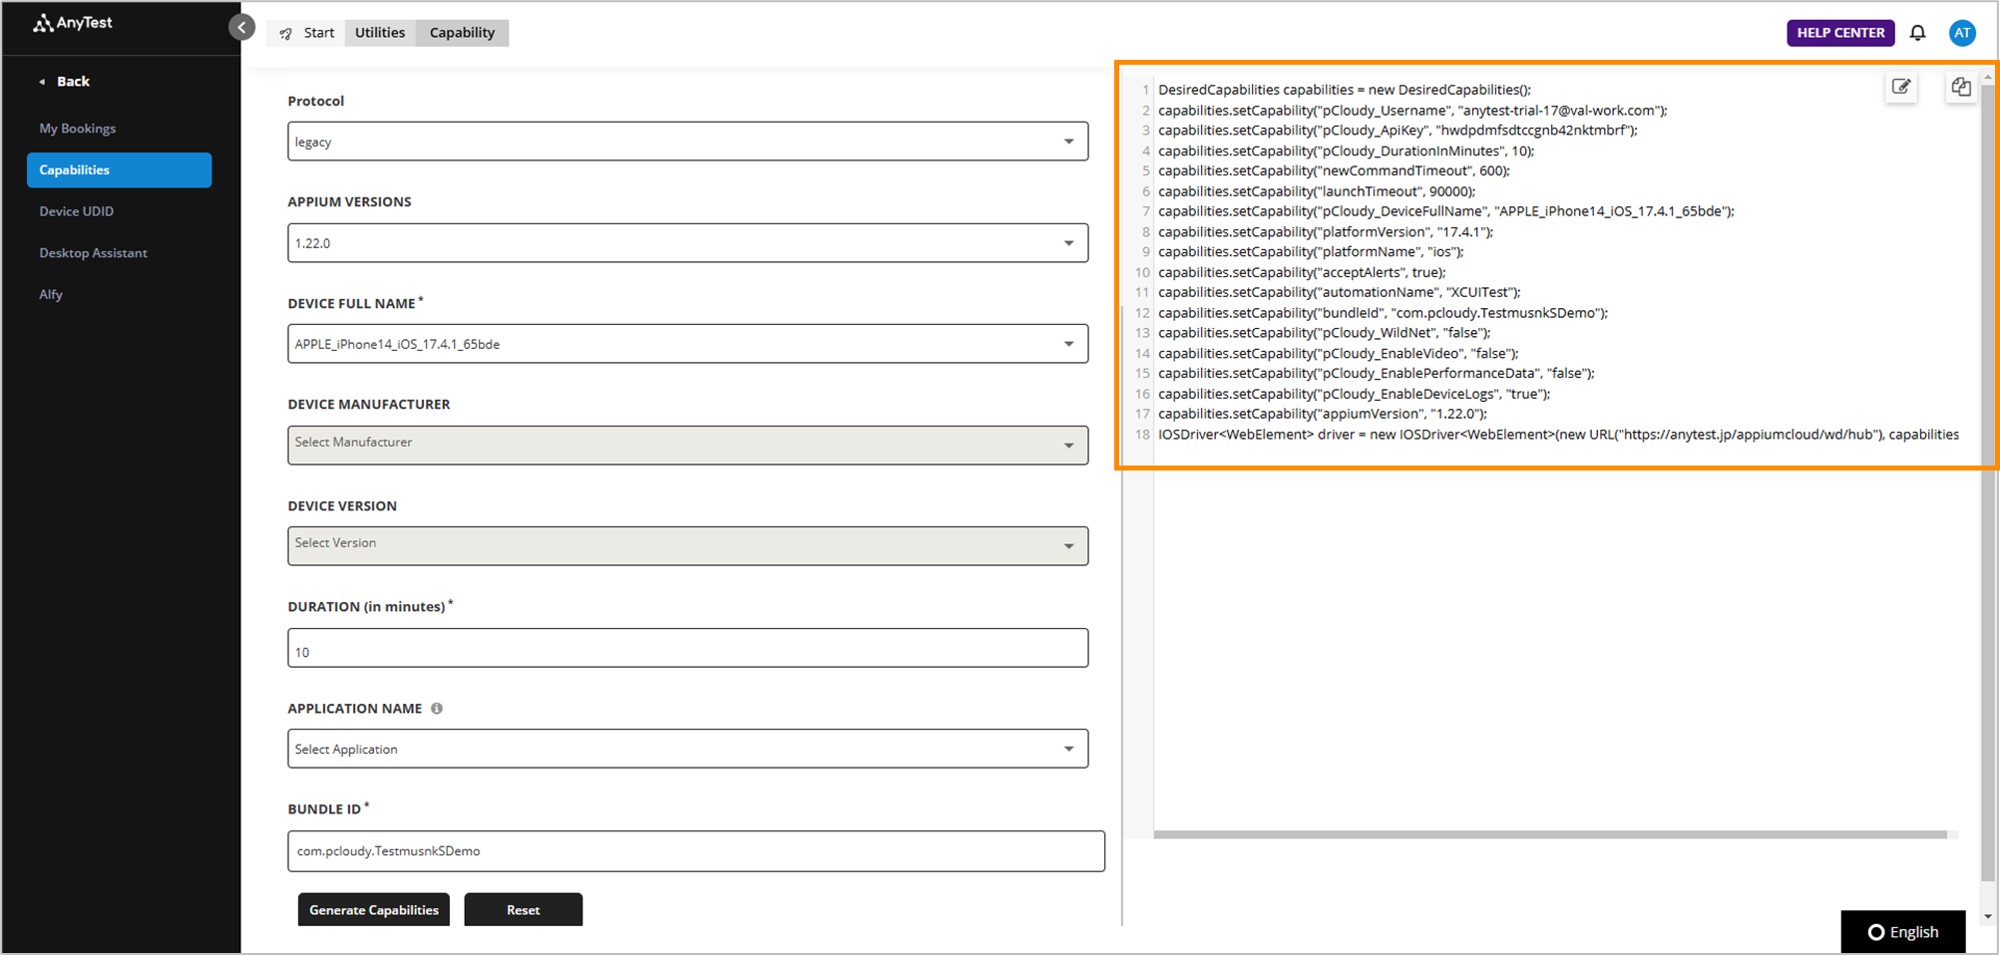The image size is (2000, 955).
Task: Click the first line DesiredCapabilities declaration
Action: click(x=1344, y=90)
